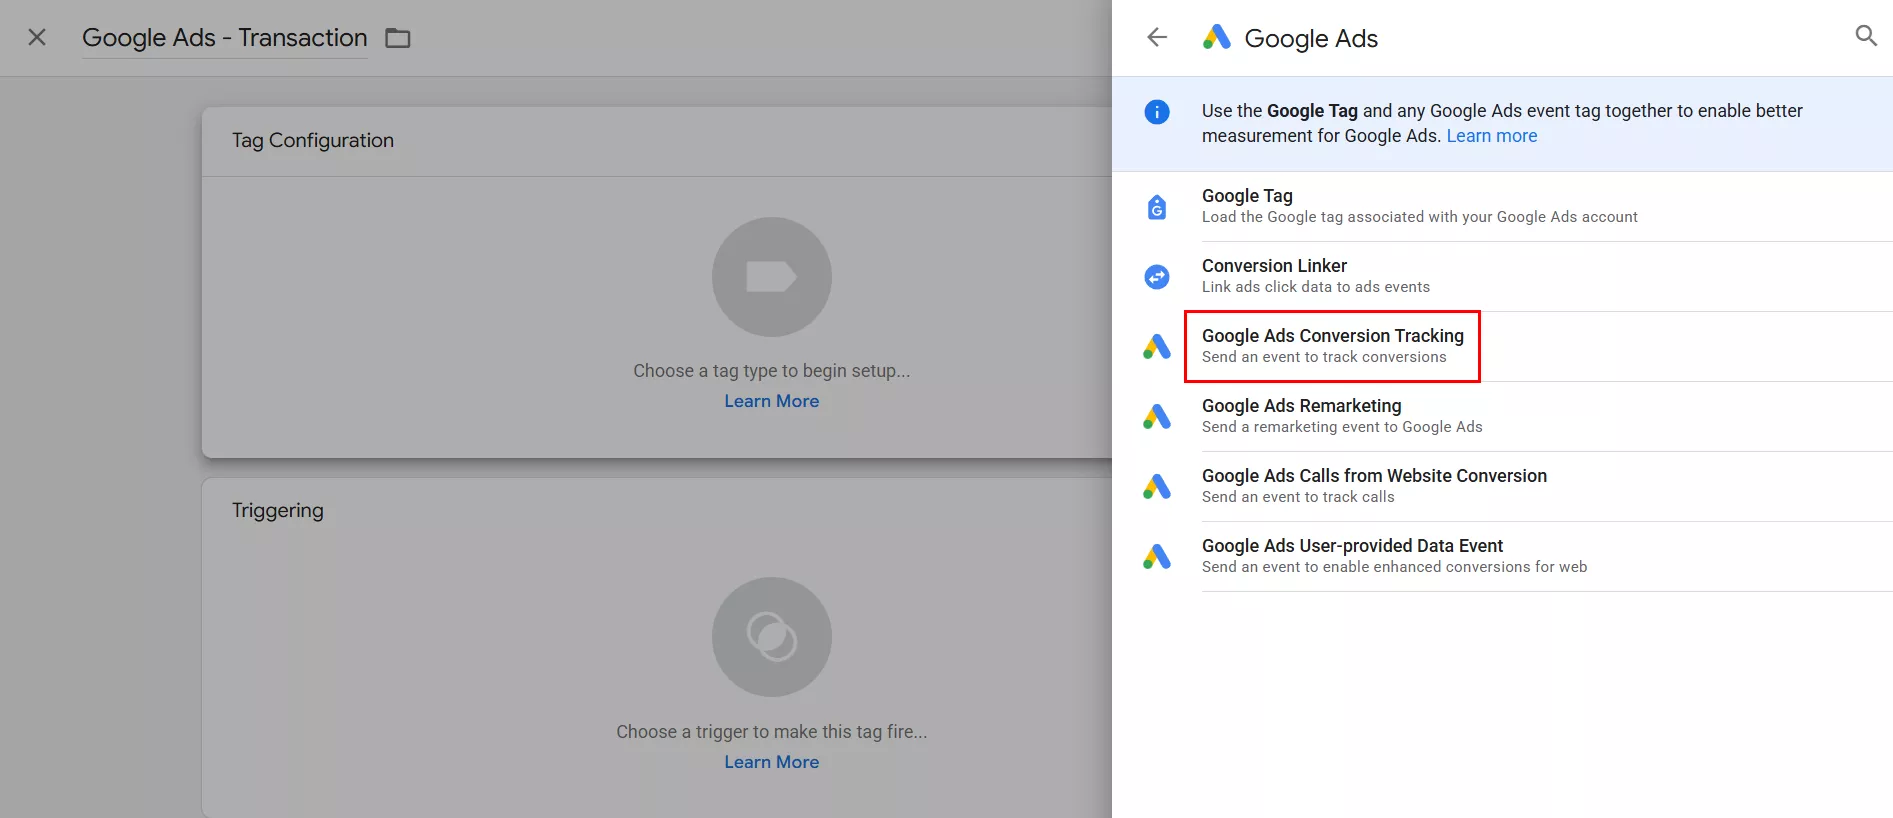Select Google Ads Conversion Tracking tag type
The height and width of the screenshot is (818, 1893).
[x=1332, y=346]
